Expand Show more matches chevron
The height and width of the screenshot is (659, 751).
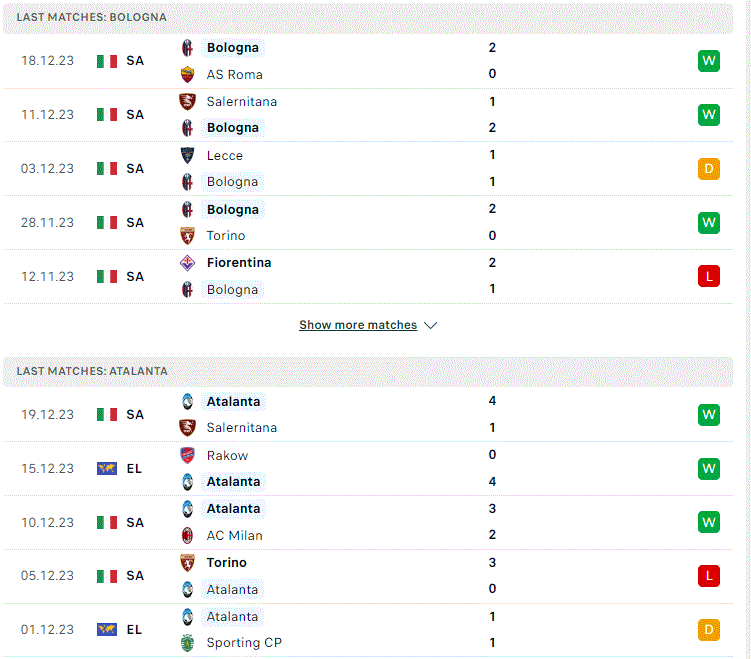coord(431,325)
